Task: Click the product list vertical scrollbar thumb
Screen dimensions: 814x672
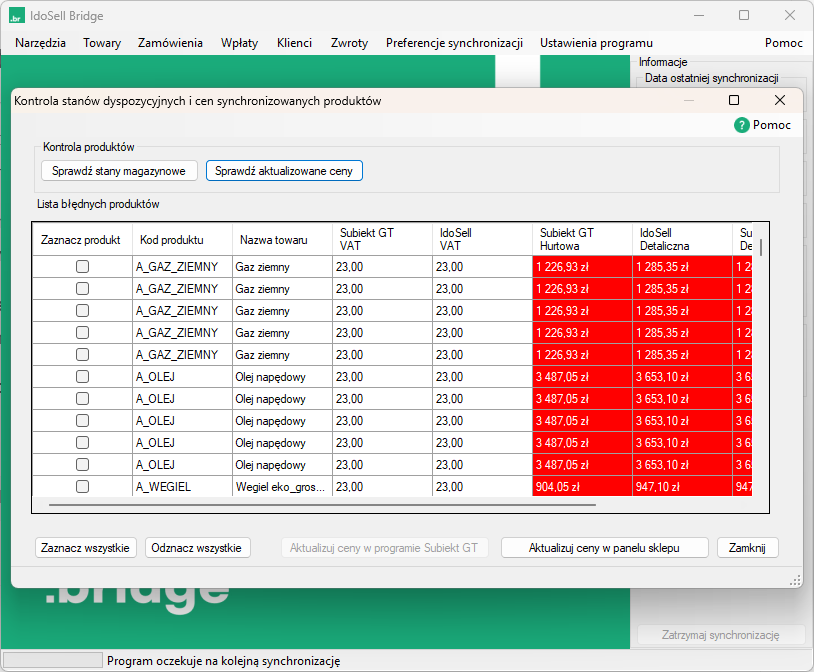Action: (761, 247)
